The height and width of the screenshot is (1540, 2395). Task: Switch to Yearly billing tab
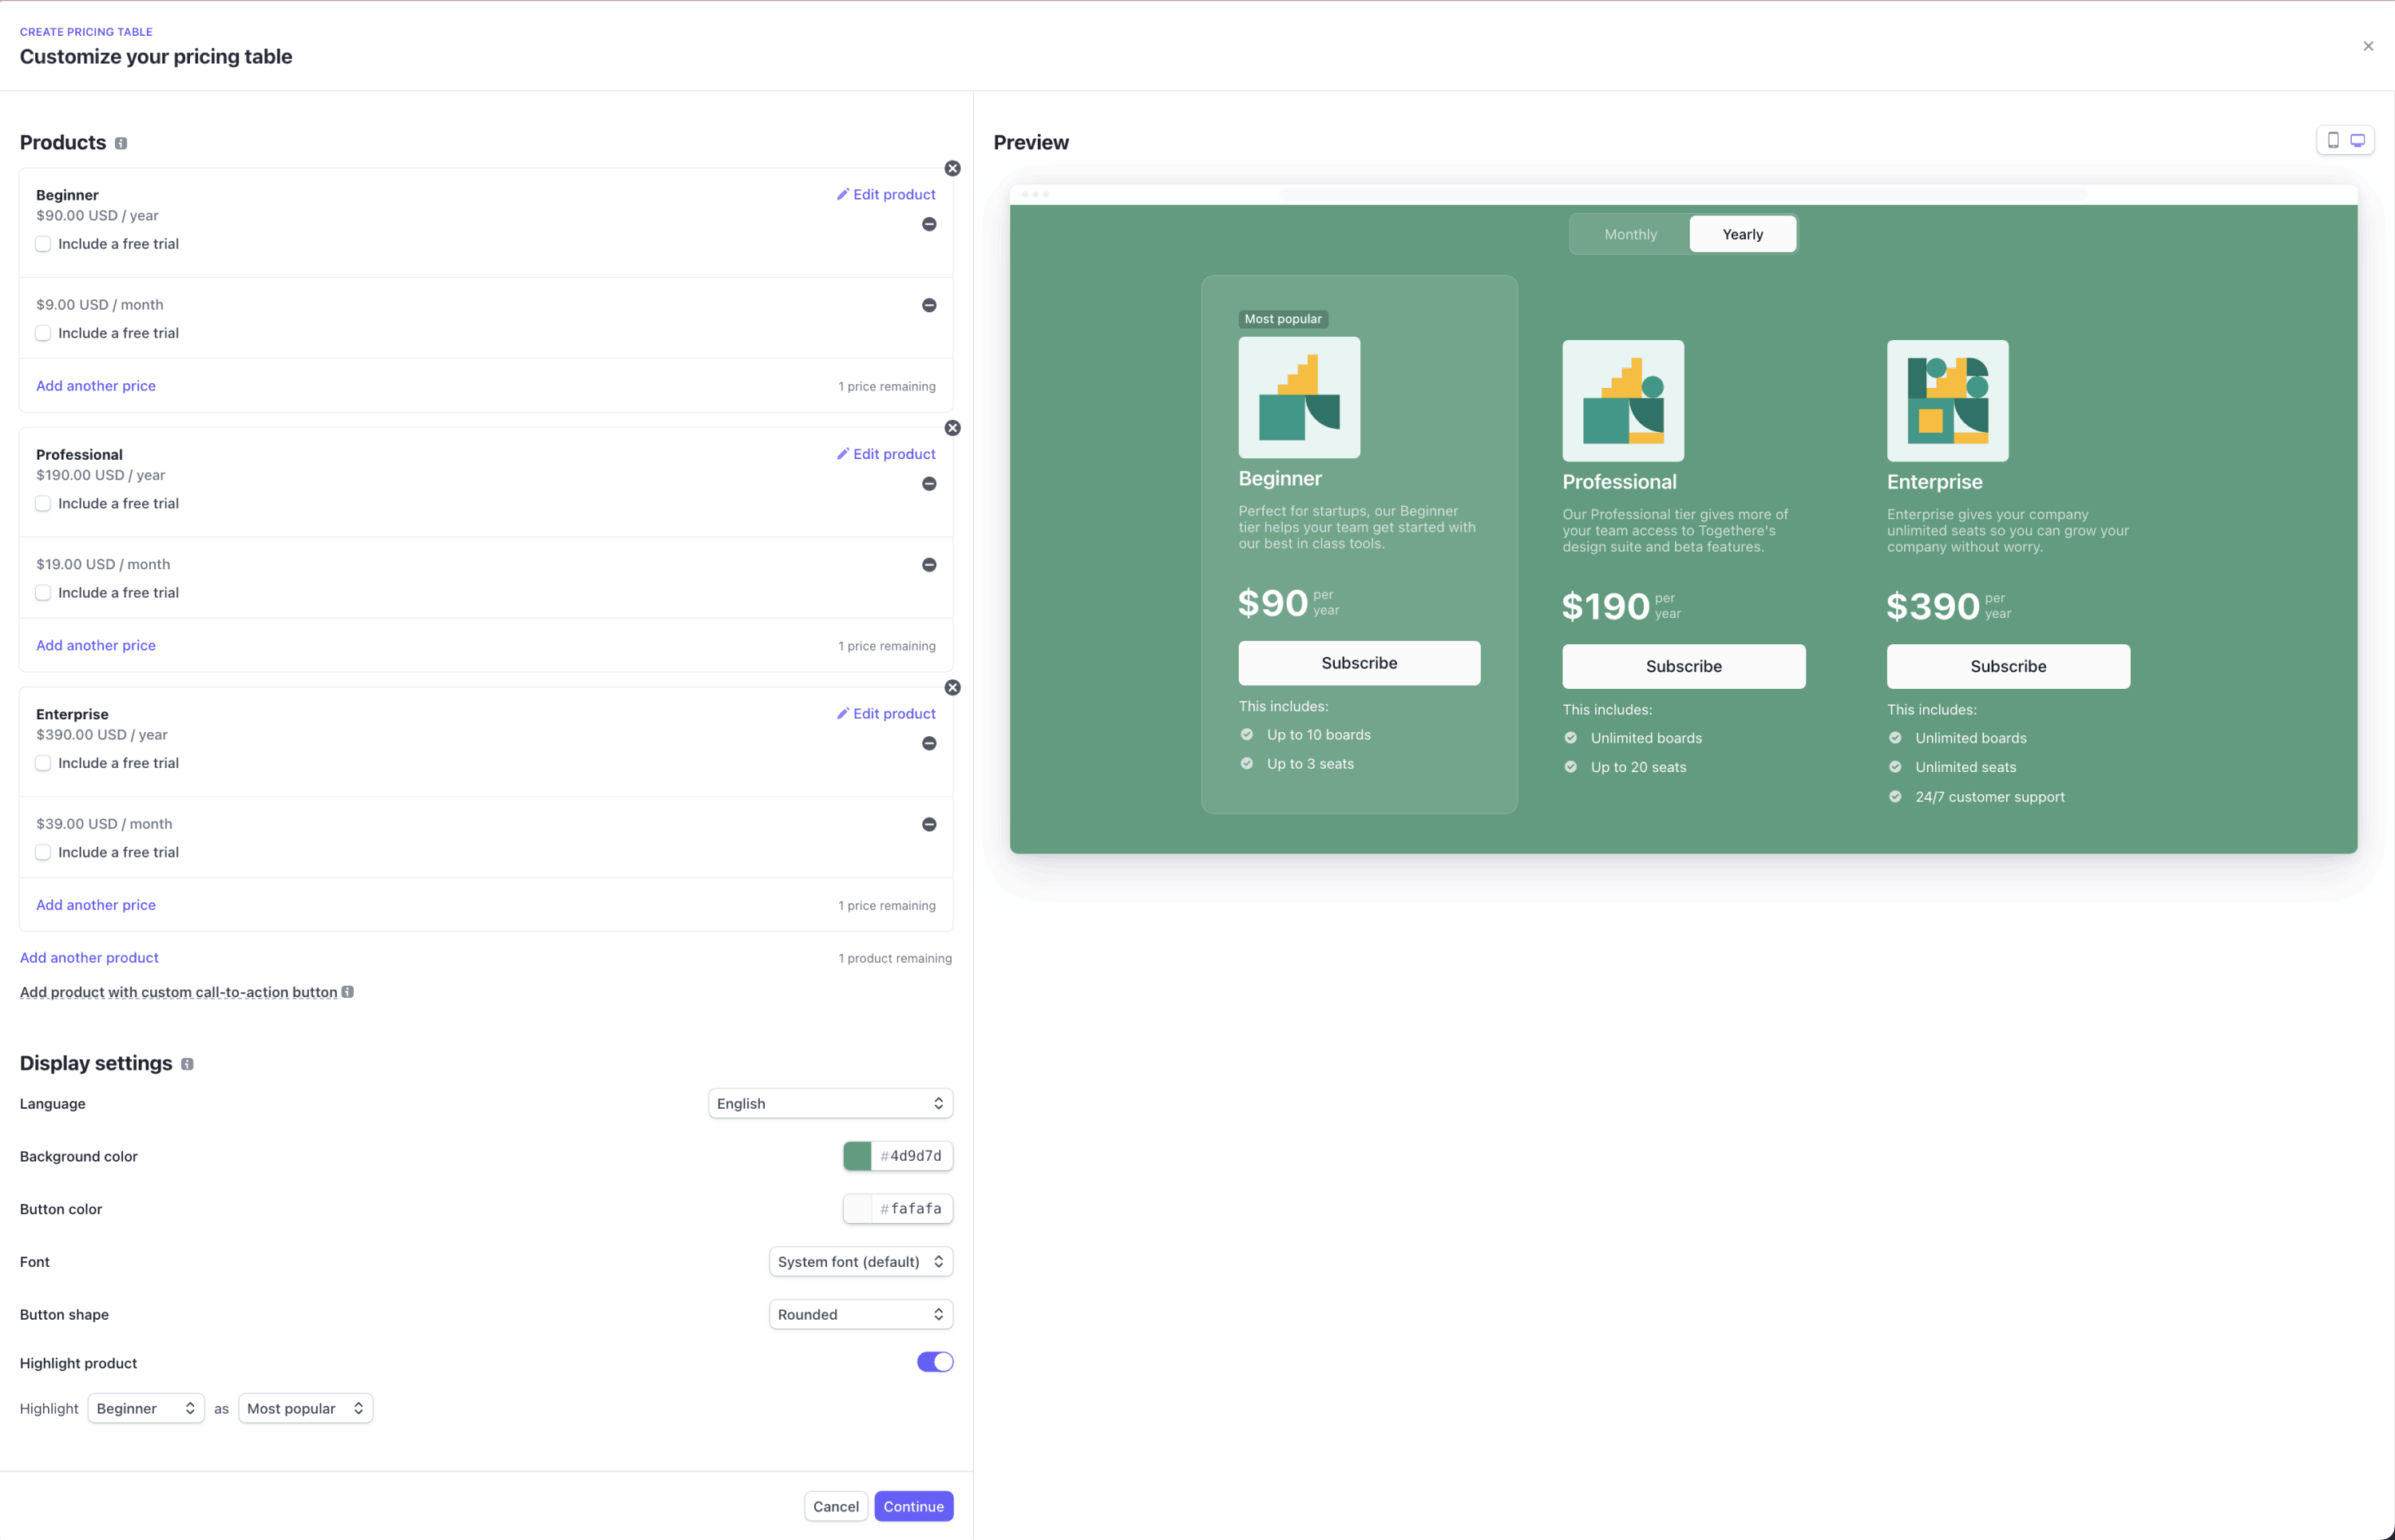pos(1742,232)
